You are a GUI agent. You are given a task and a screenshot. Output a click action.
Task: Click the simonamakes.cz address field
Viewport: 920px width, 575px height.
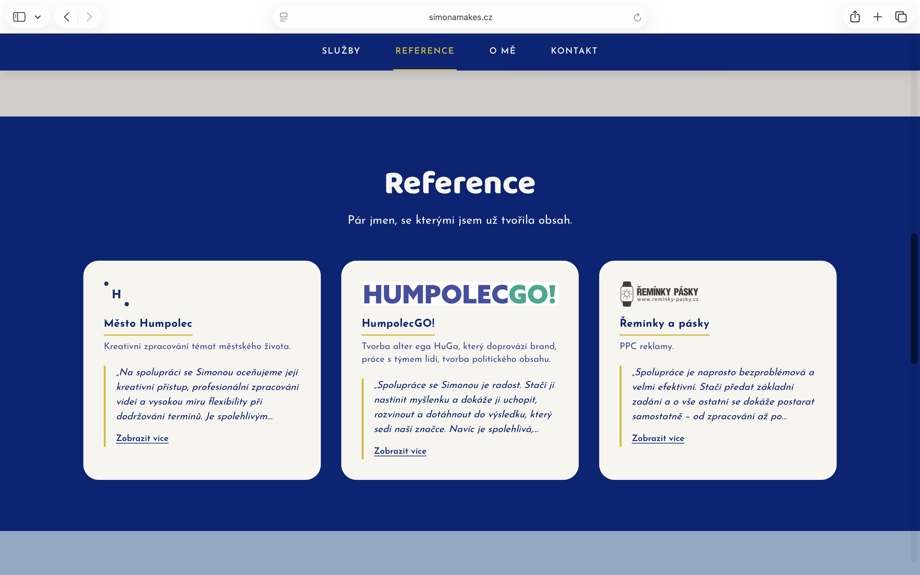pyautogui.click(x=460, y=17)
